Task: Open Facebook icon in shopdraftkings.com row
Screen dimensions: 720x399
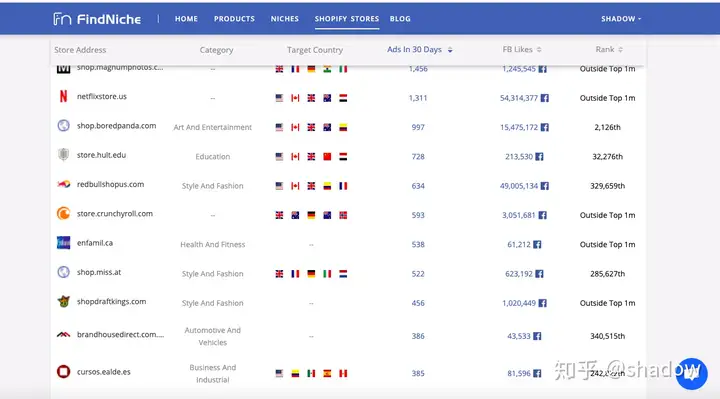Action: (542, 303)
